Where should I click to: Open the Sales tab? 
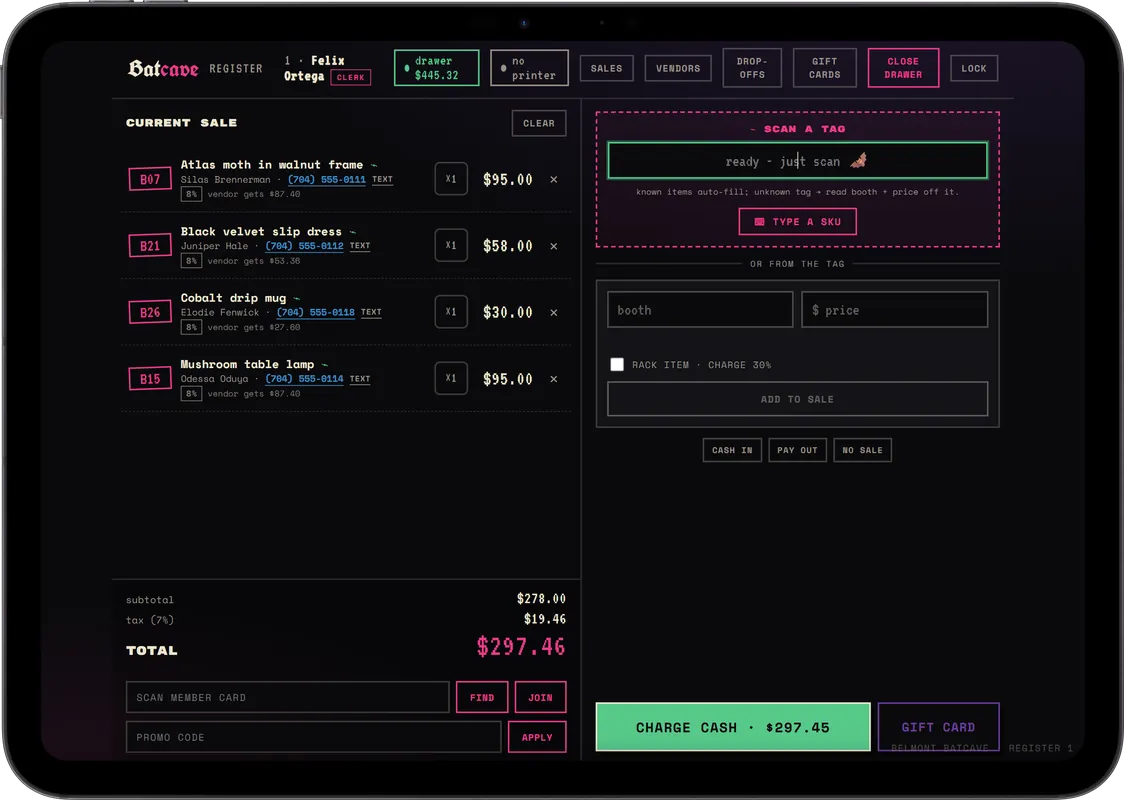(606, 68)
